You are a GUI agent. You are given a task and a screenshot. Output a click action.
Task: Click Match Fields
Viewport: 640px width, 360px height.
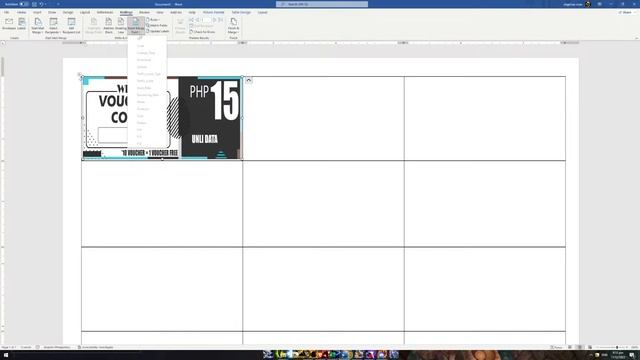tap(157, 25)
